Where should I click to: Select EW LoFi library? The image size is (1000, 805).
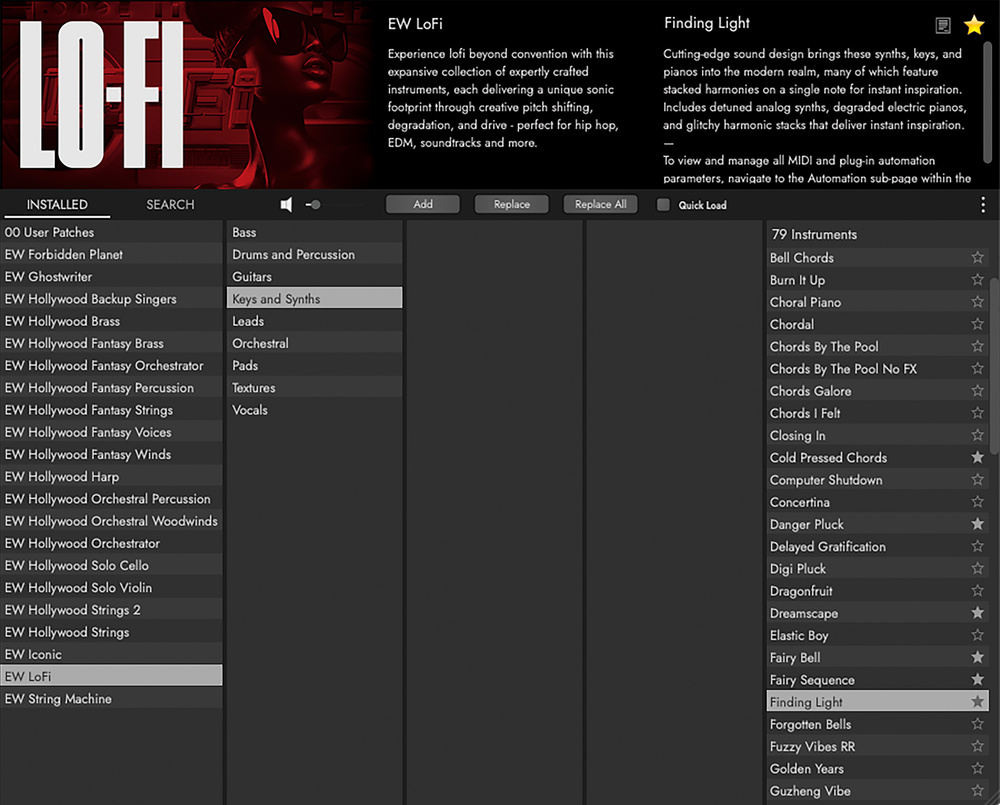tap(112, 676)
